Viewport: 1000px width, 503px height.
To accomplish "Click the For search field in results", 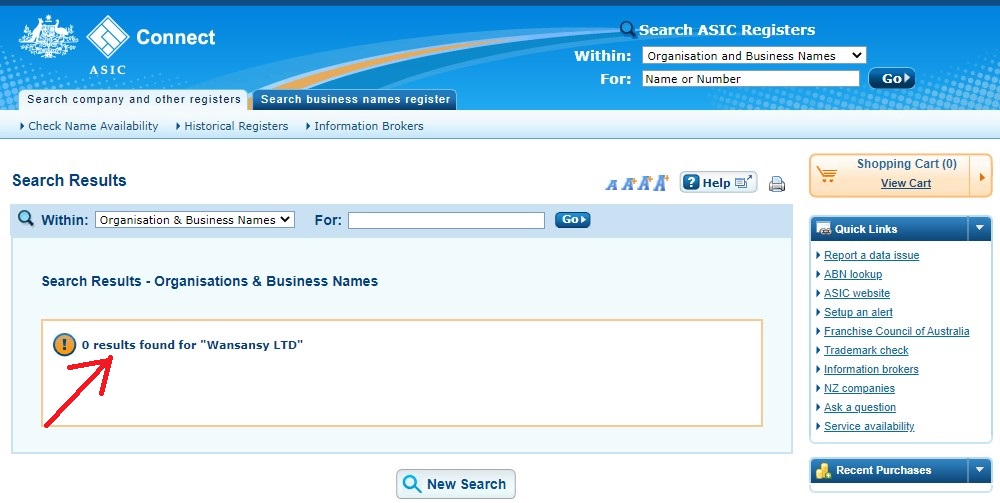I will tap(446, 220).
